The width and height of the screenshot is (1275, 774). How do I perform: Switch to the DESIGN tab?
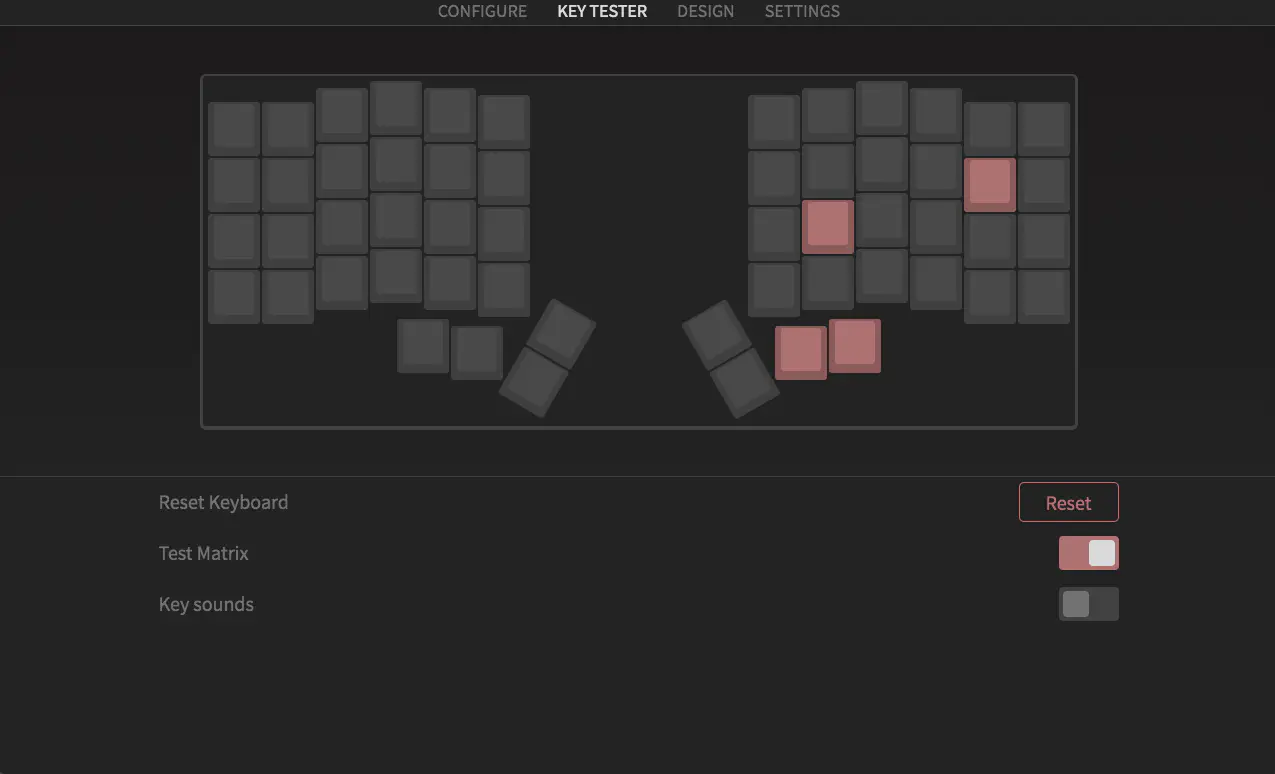[x=705, y=12]
